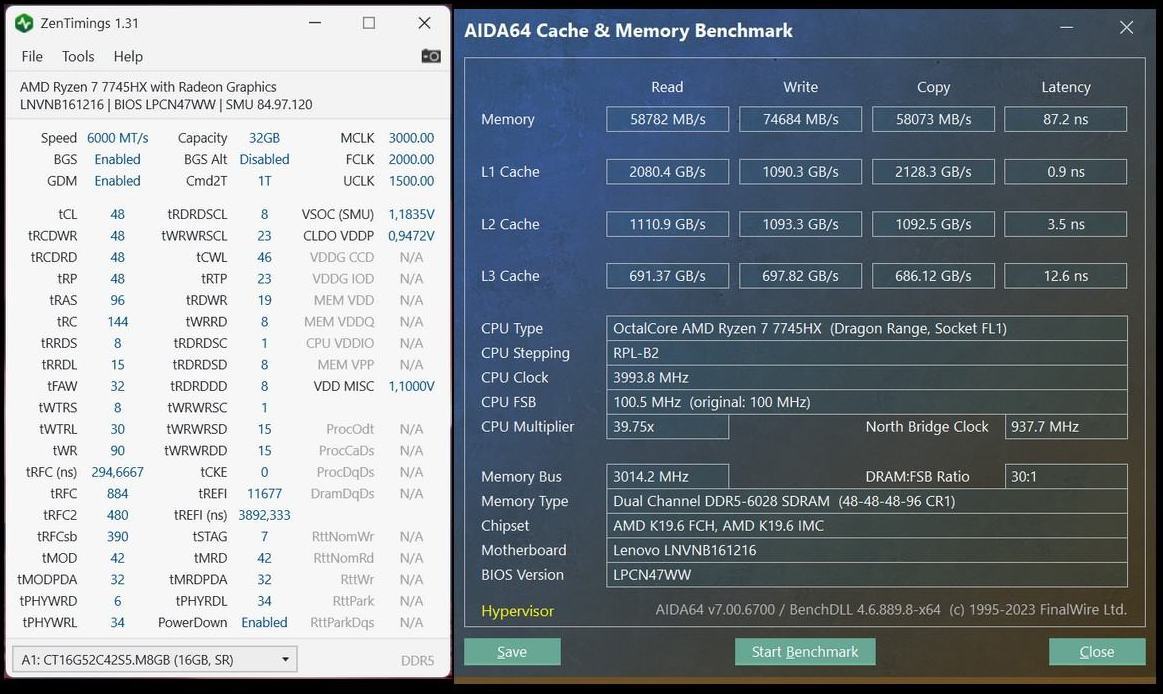
Task: Minimize the AIDA64 benchmark window
Action: (1067, 27)
